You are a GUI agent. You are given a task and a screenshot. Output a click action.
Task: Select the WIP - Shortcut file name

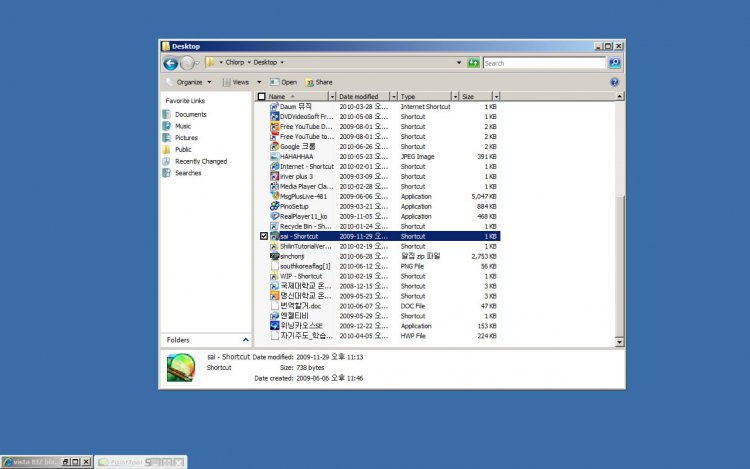click(301, 276)
